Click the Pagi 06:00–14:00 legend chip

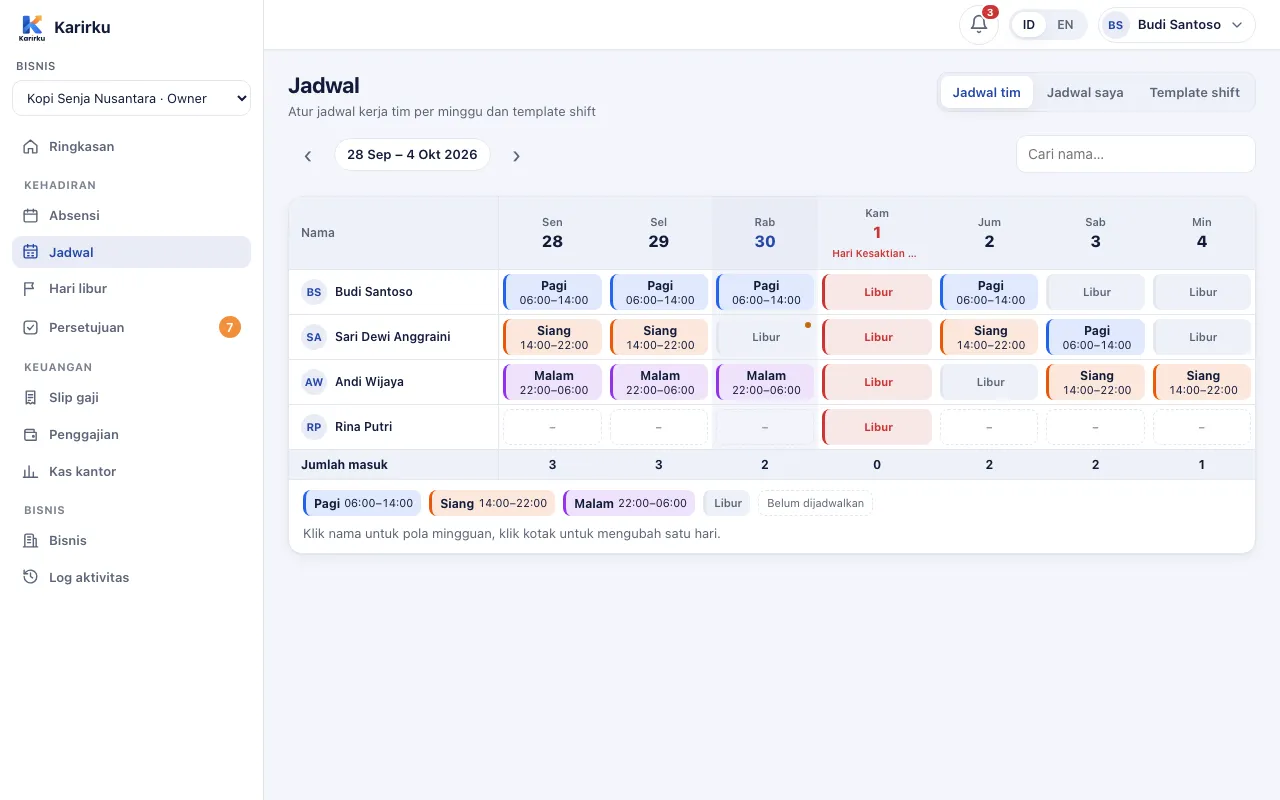coord(362,503)
